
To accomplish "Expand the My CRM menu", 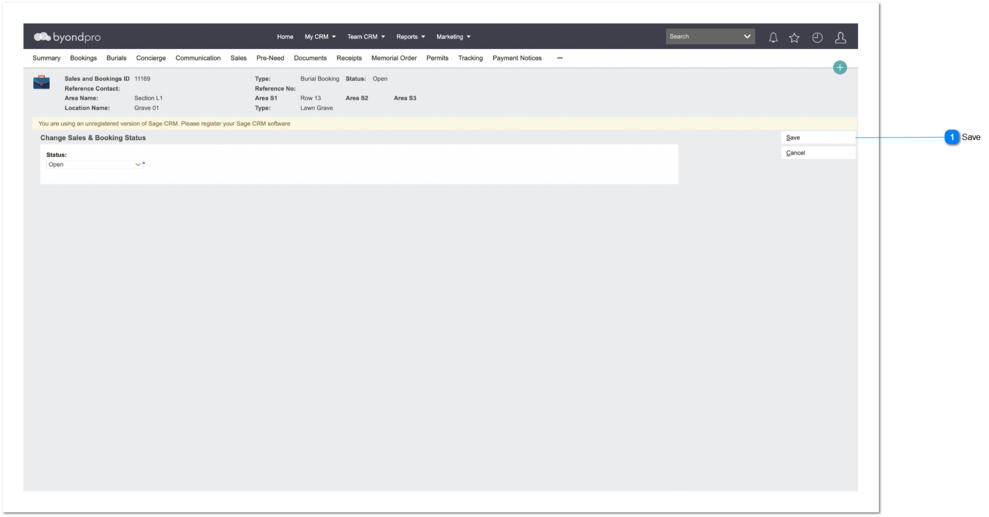I will [x=320, y=37].
